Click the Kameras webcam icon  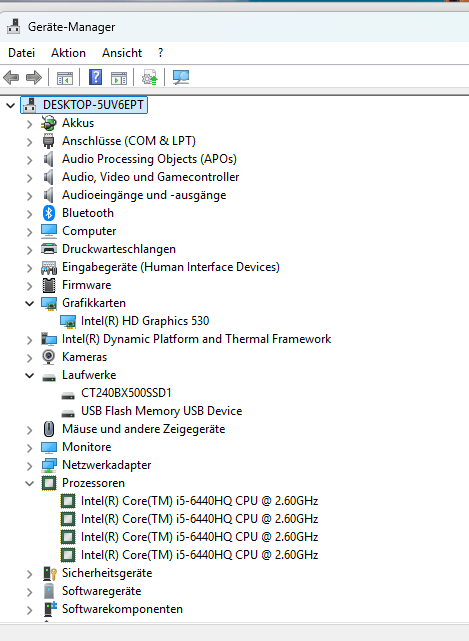[49, 357]
